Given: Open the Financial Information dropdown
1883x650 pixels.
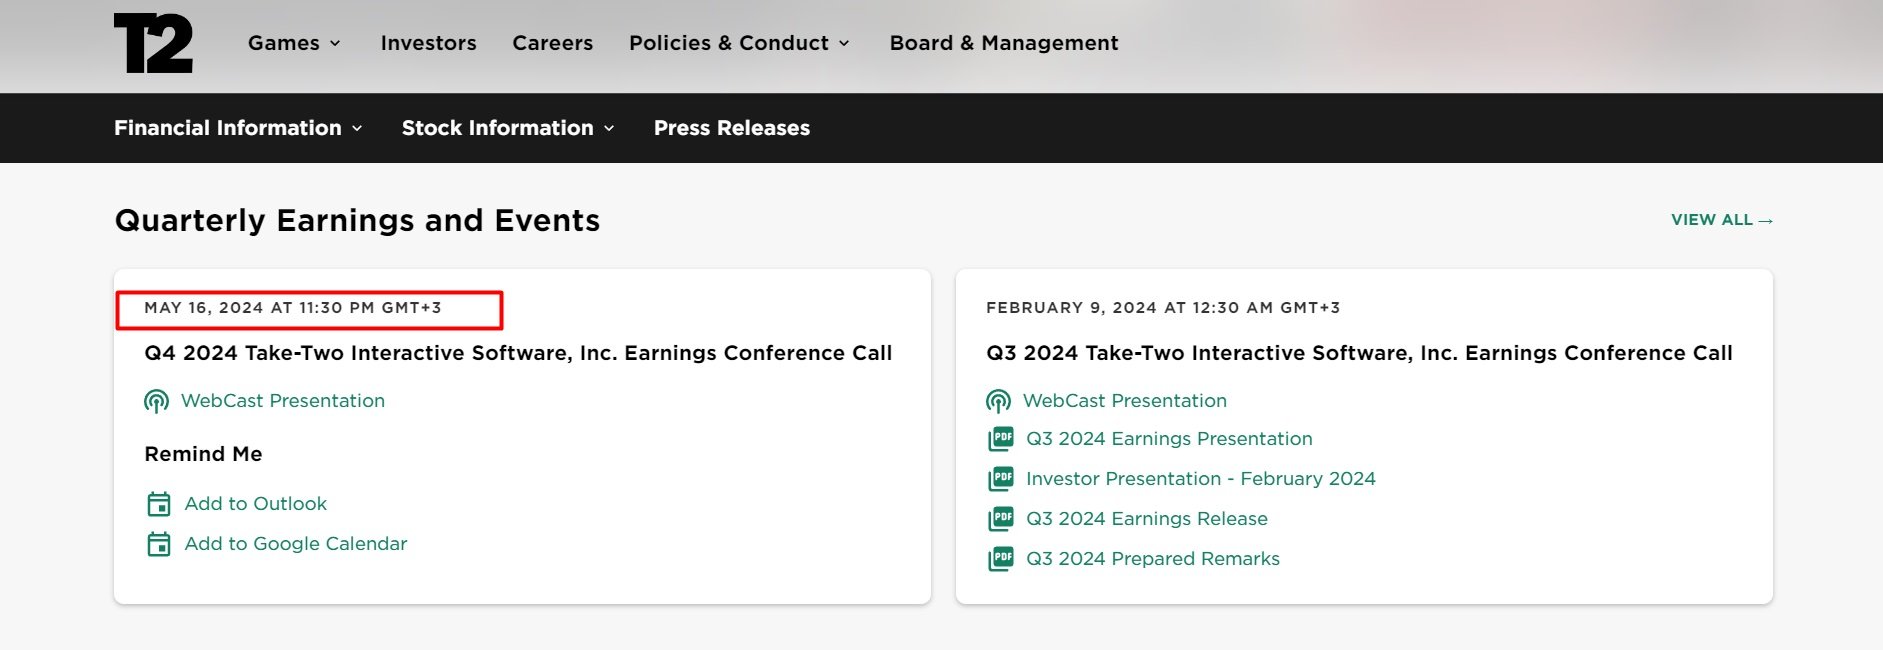Looking at the screenshot, I should point(238,128).
